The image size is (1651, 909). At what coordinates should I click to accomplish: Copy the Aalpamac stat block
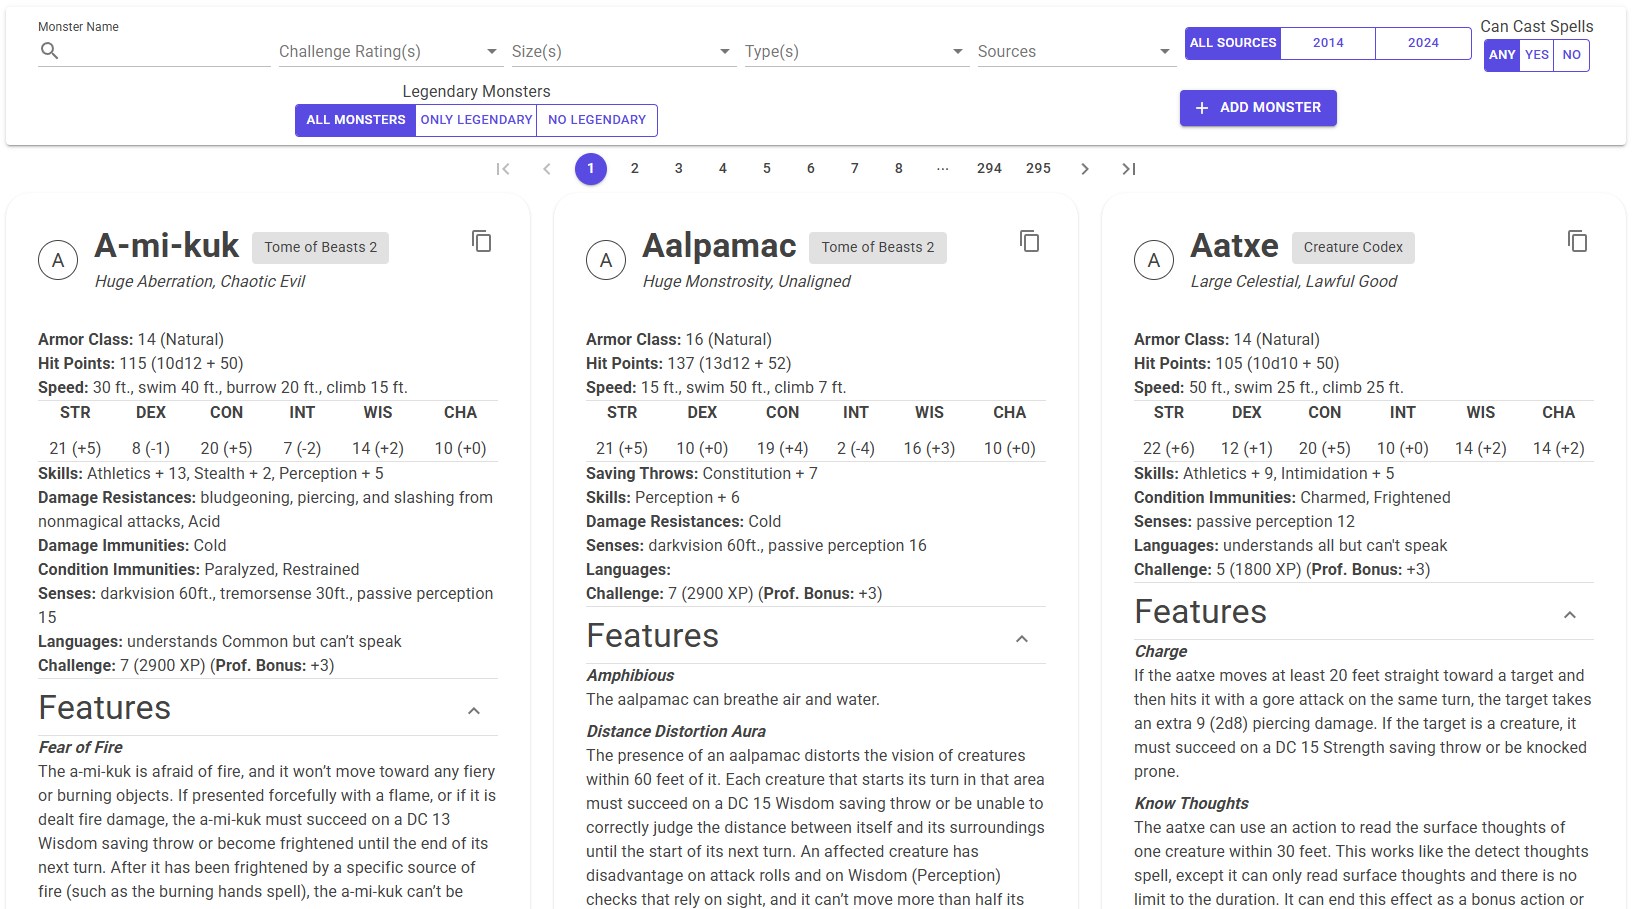click(x=1029, y=241)
